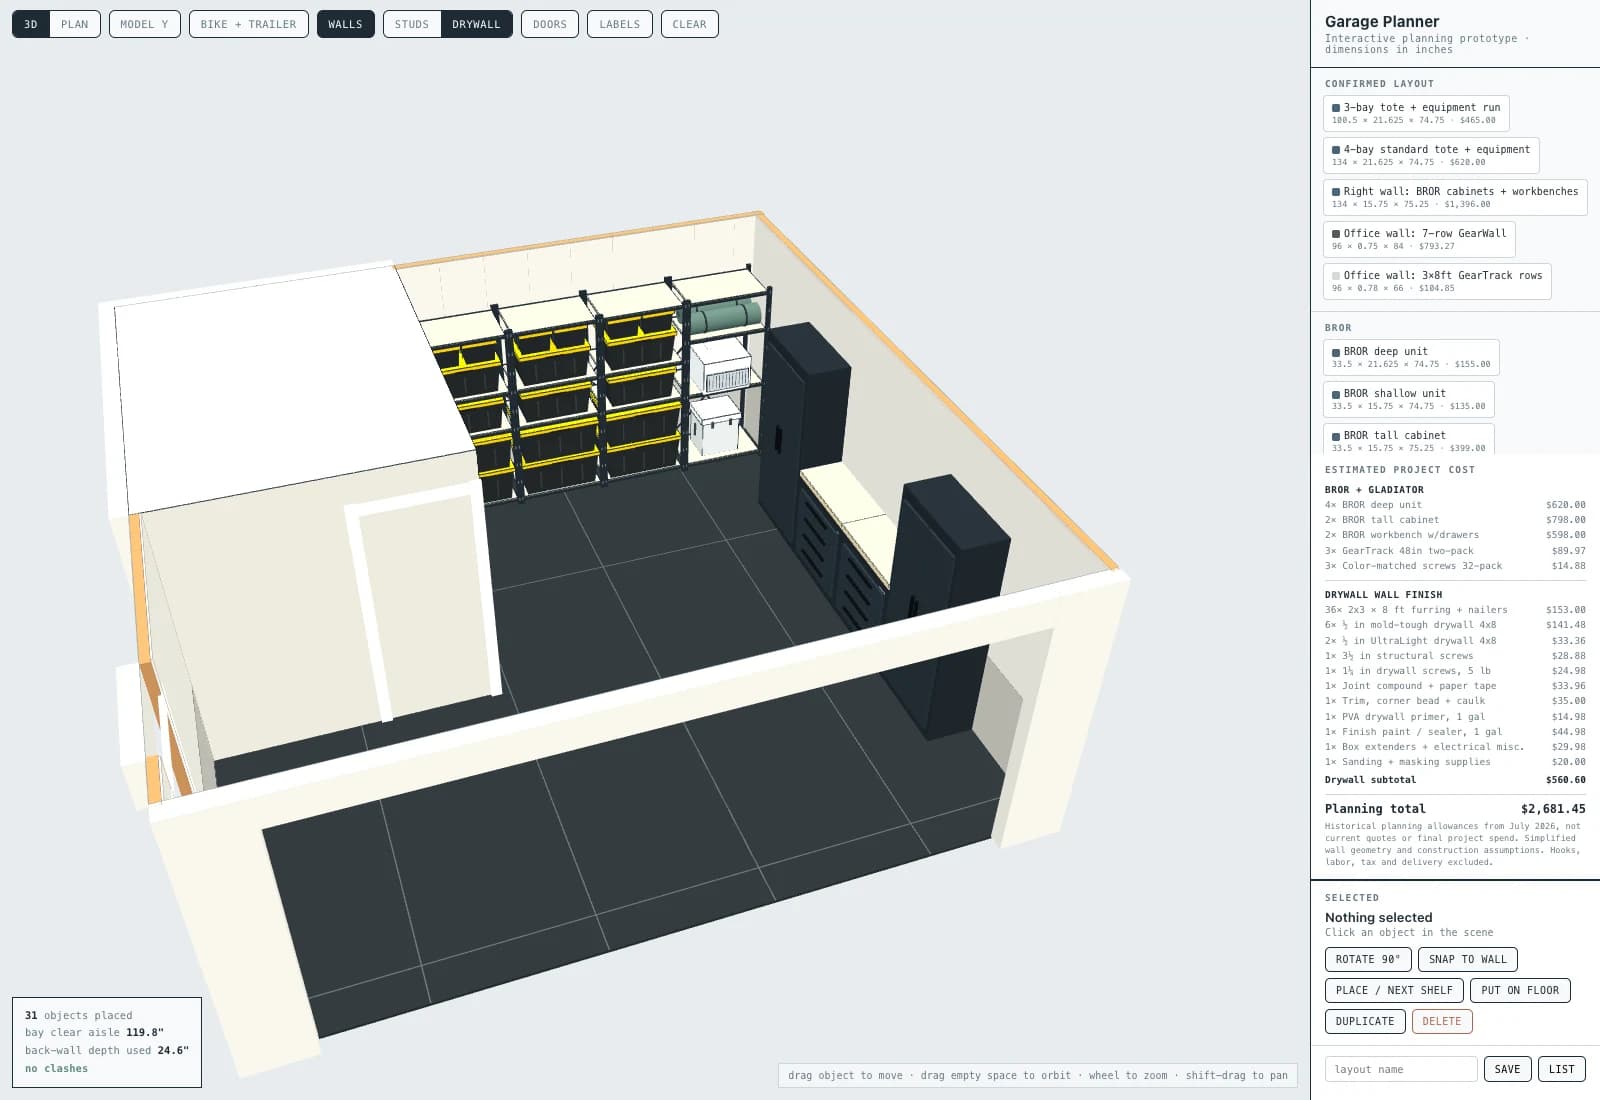Viewport: 1600px width, 1100px height.
Task: Click the 'back-wall depth used 24.6"' readout
Action: 107,1051
